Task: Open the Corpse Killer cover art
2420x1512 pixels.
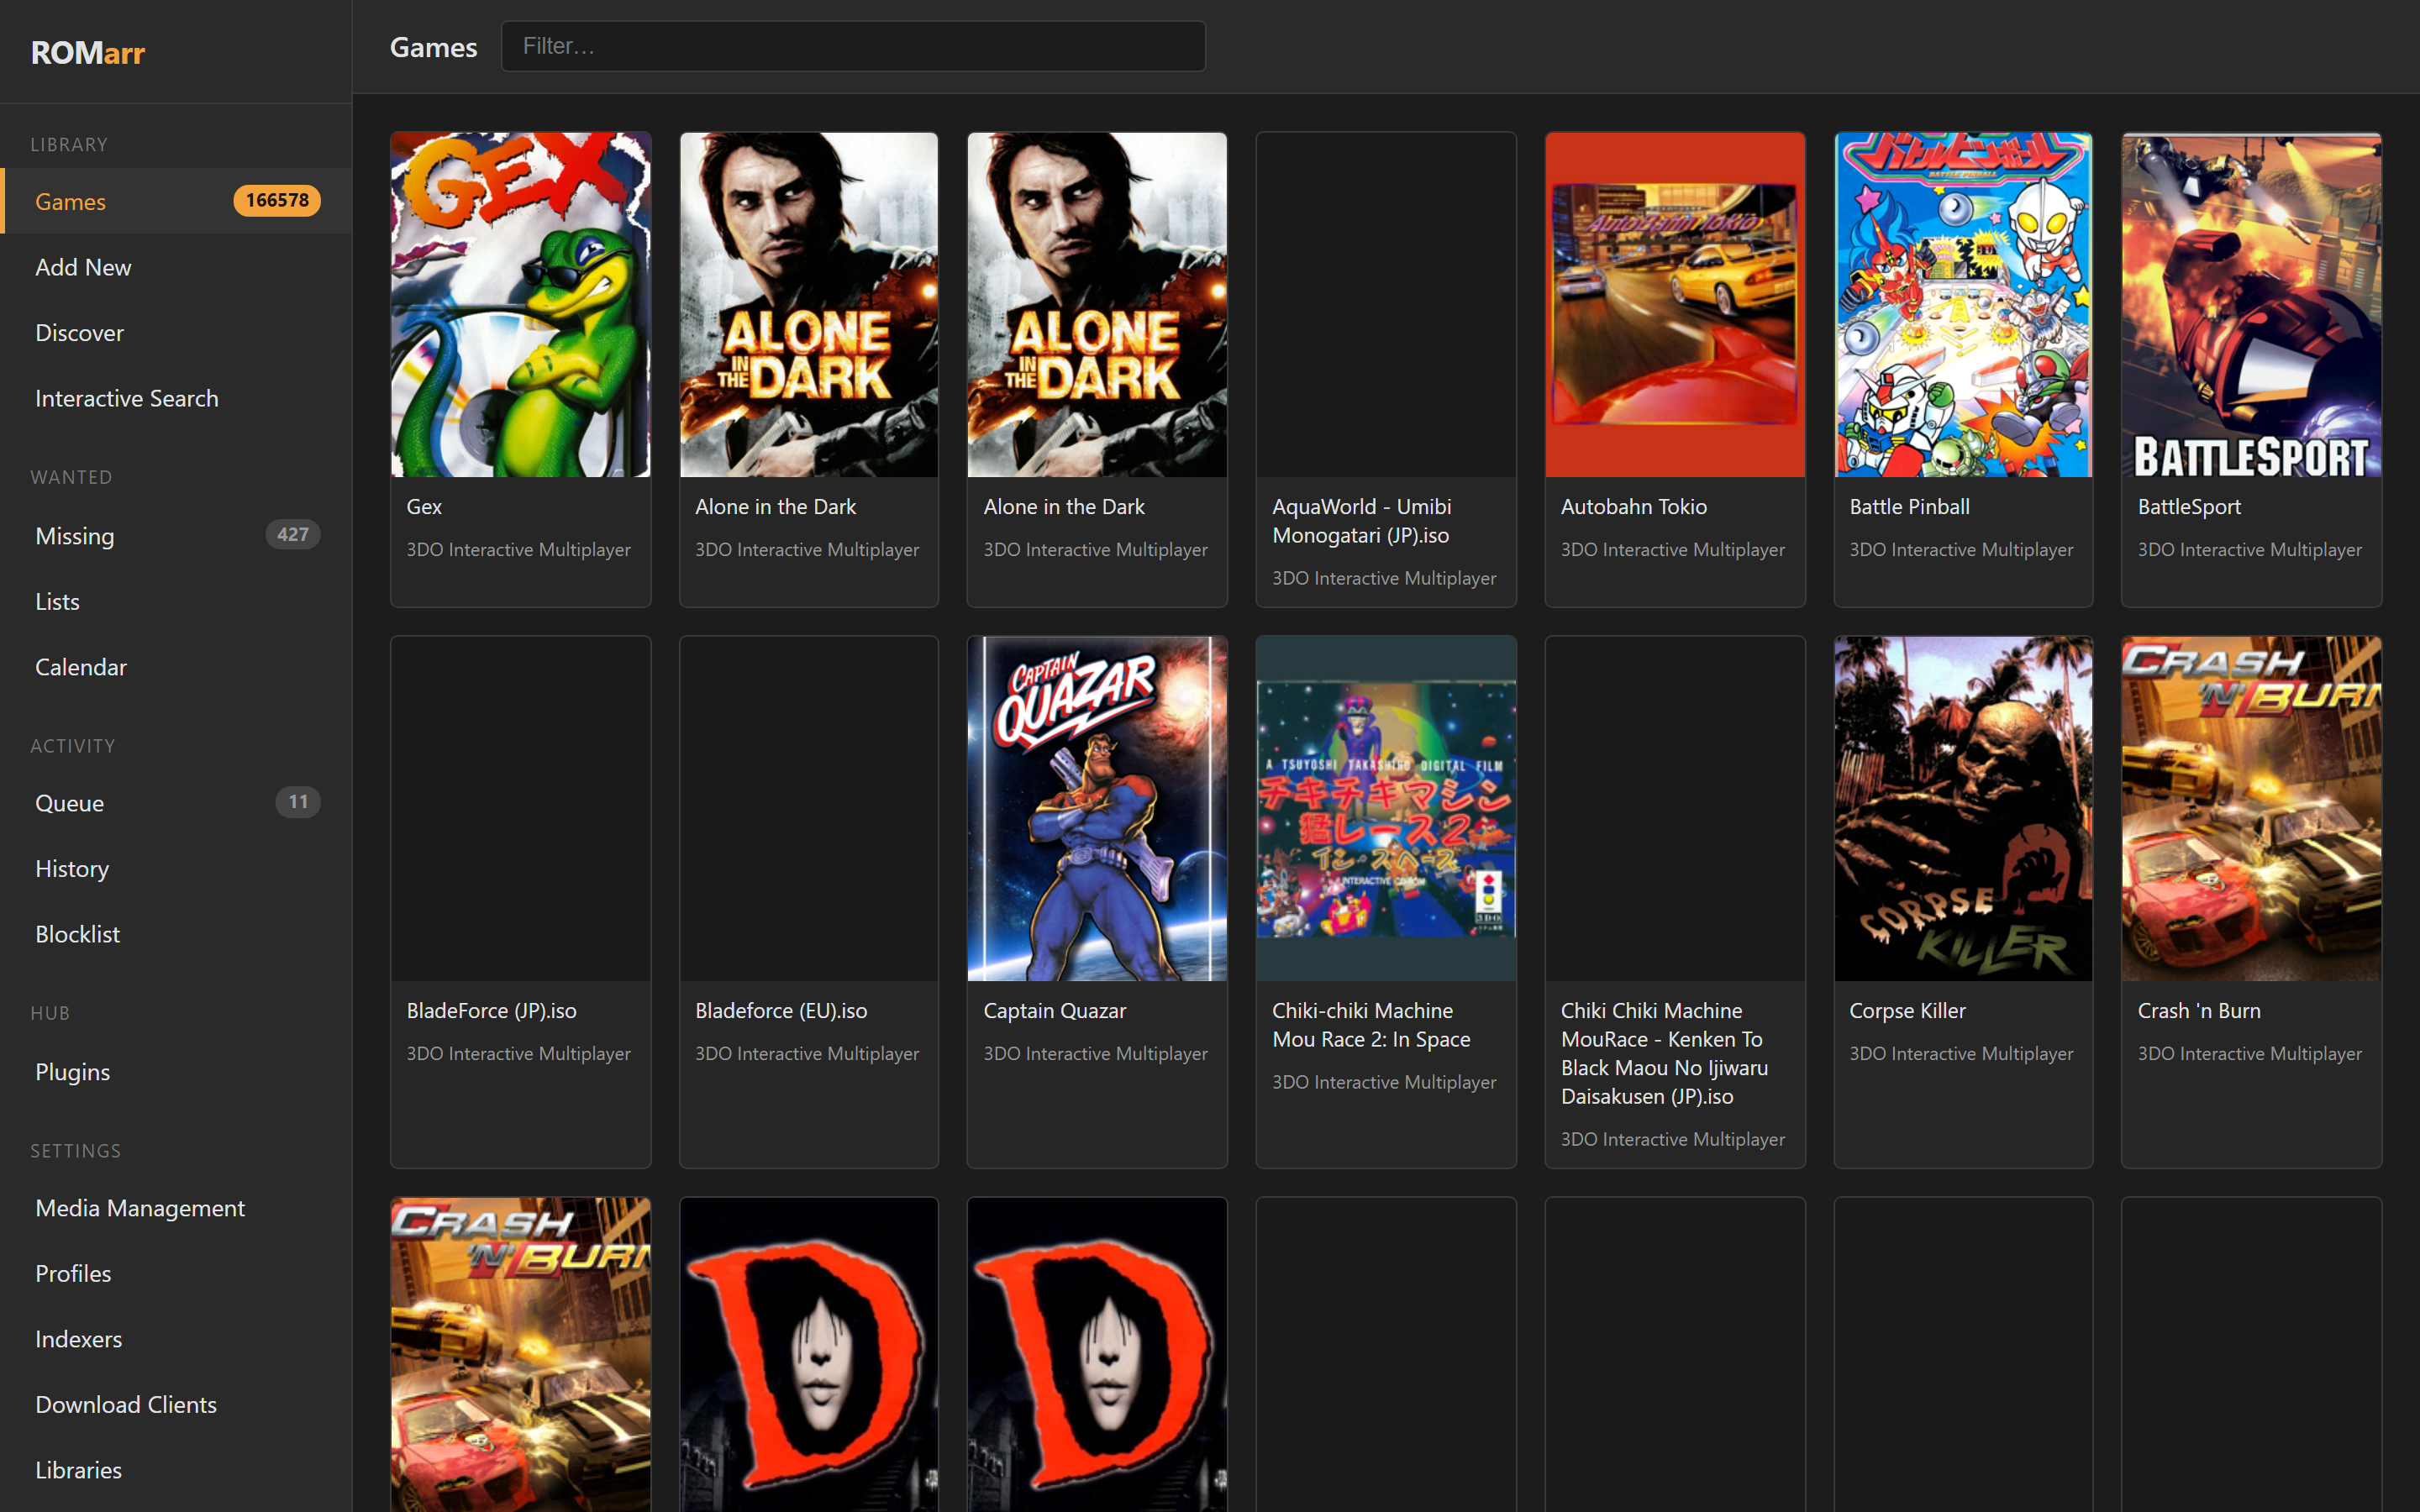Action: click(x=1963, y=809)
